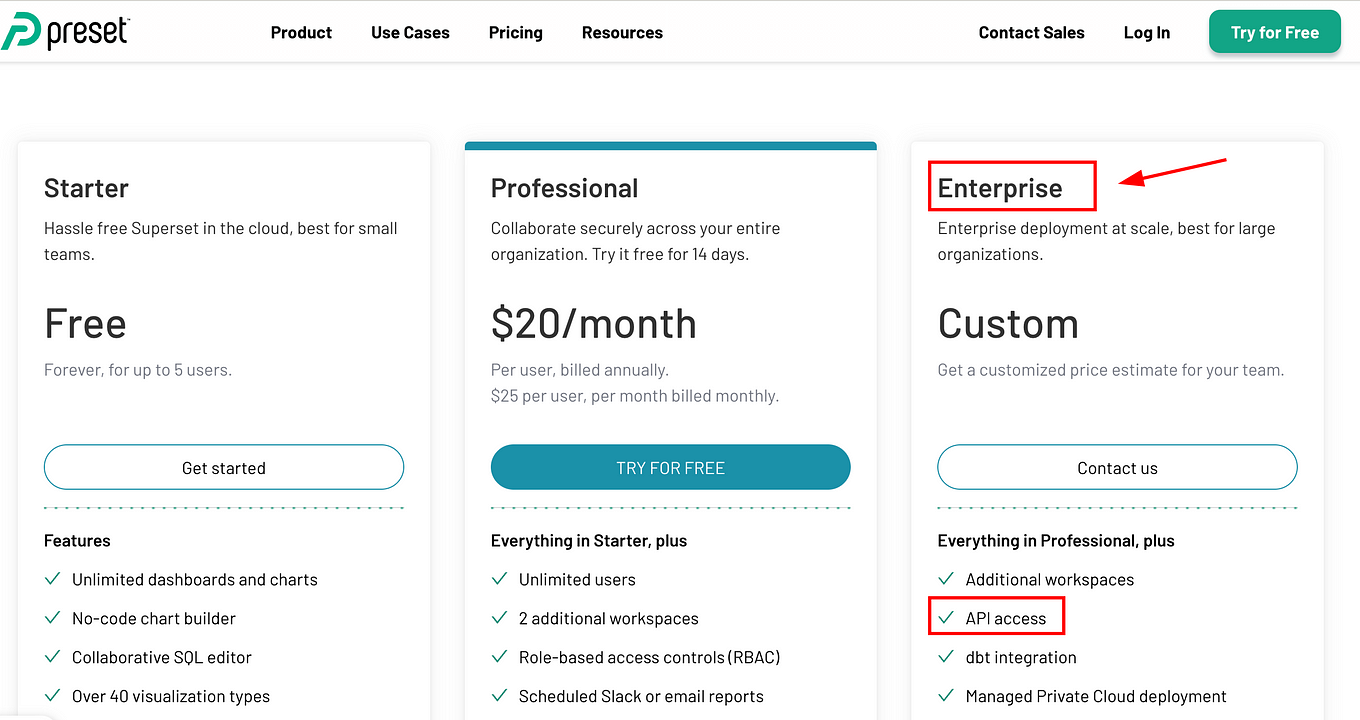Viewport: 1360px width, 720px height.
Task: Click checkmark beside "dbt integration"
Action: coord(945,657)
